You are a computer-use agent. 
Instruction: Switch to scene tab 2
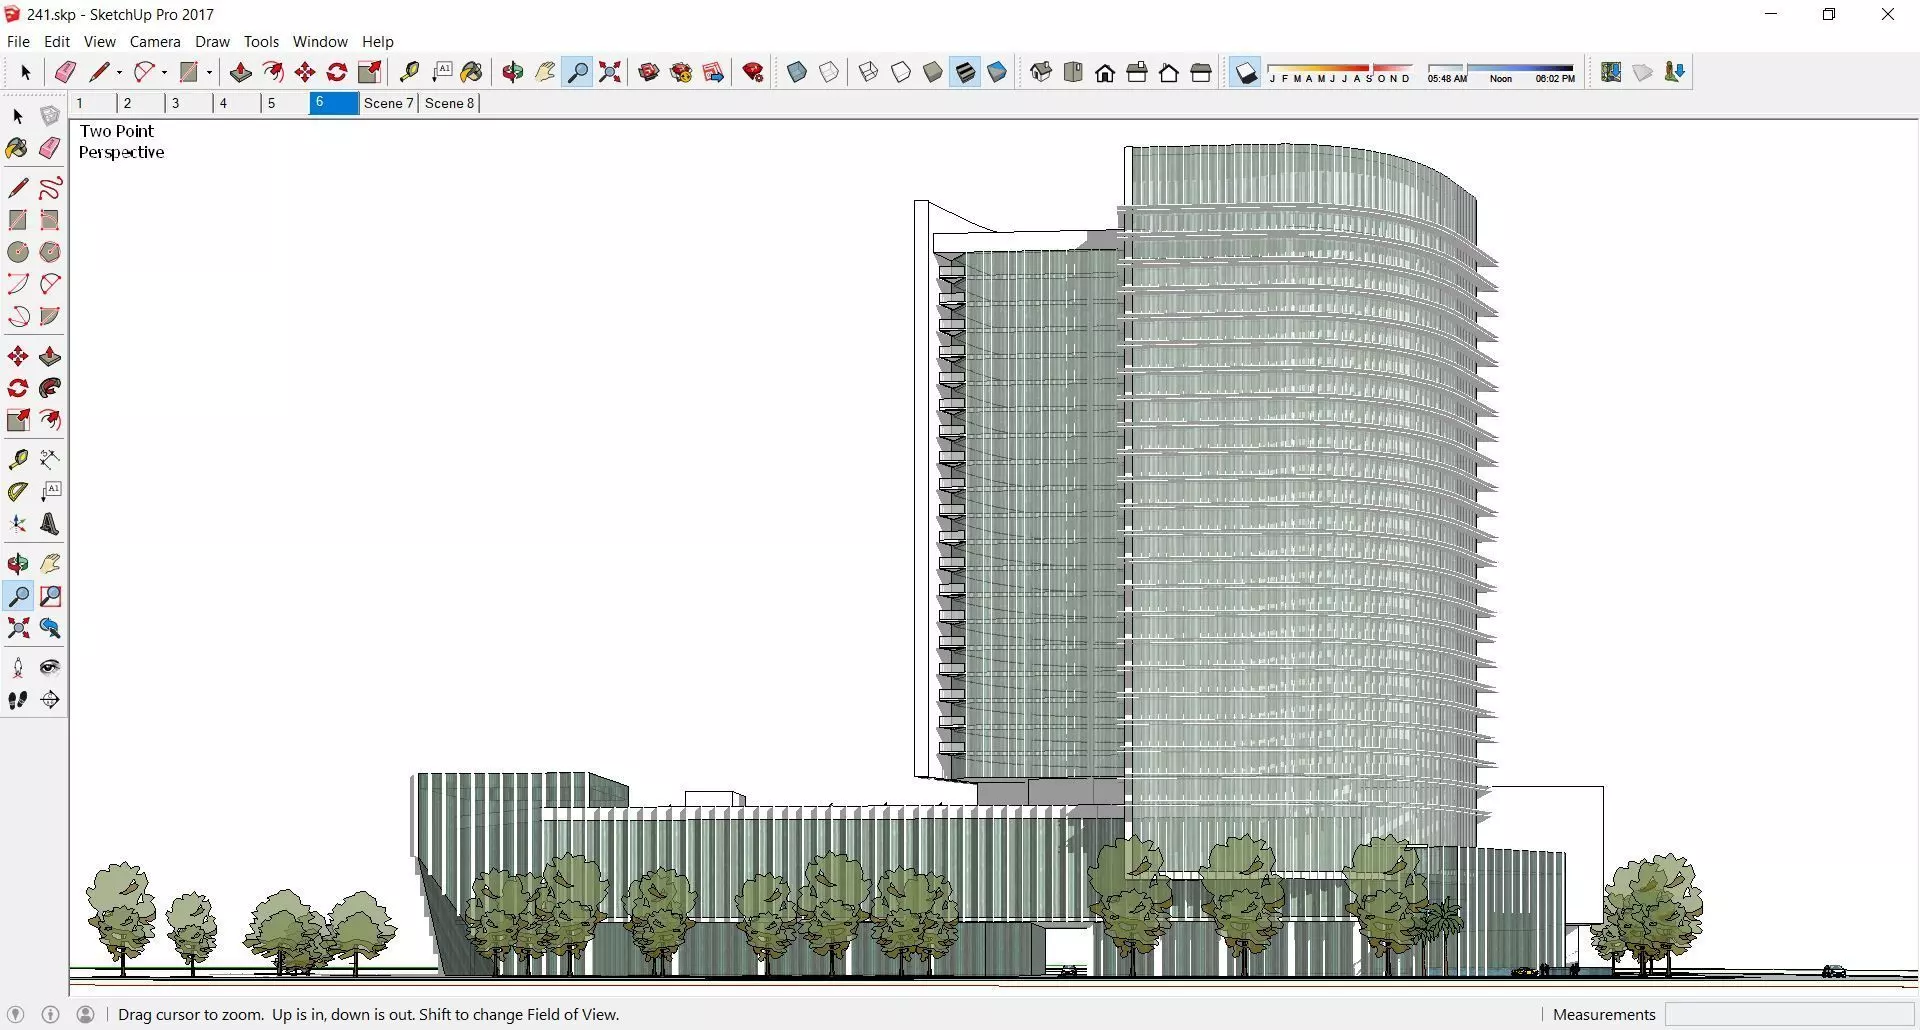[139, 103]
